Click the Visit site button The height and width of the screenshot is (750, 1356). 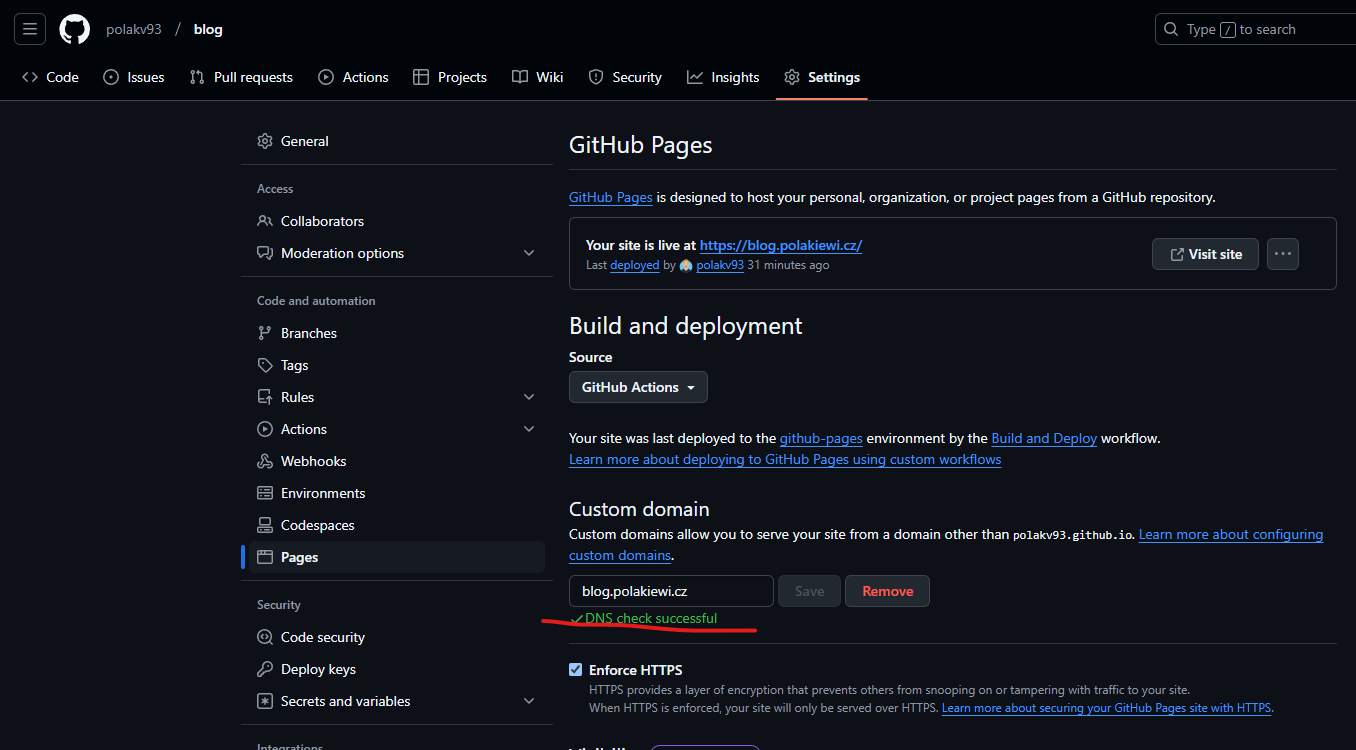[1205, 254]
